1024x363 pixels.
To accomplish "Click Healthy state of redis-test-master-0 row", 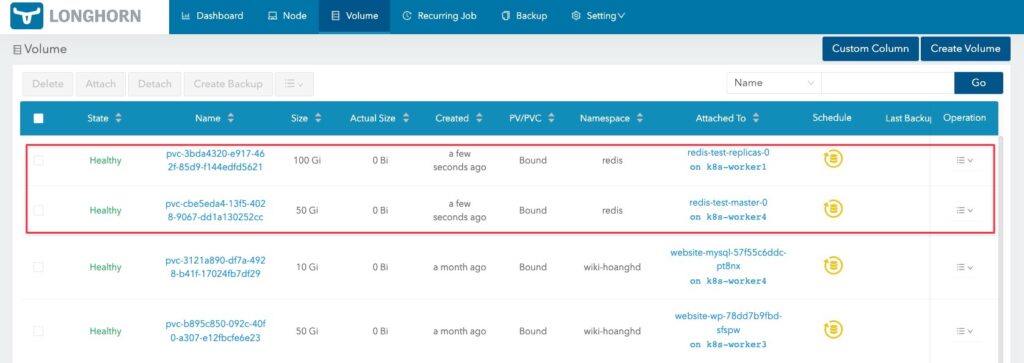I will coord(105,210).
